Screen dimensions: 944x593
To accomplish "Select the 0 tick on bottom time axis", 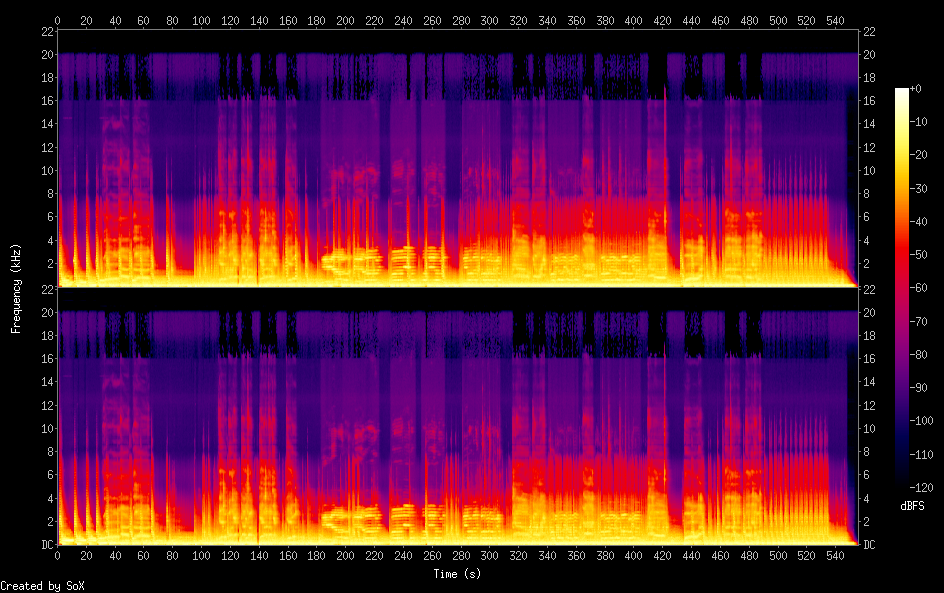I will click(58, 554).
